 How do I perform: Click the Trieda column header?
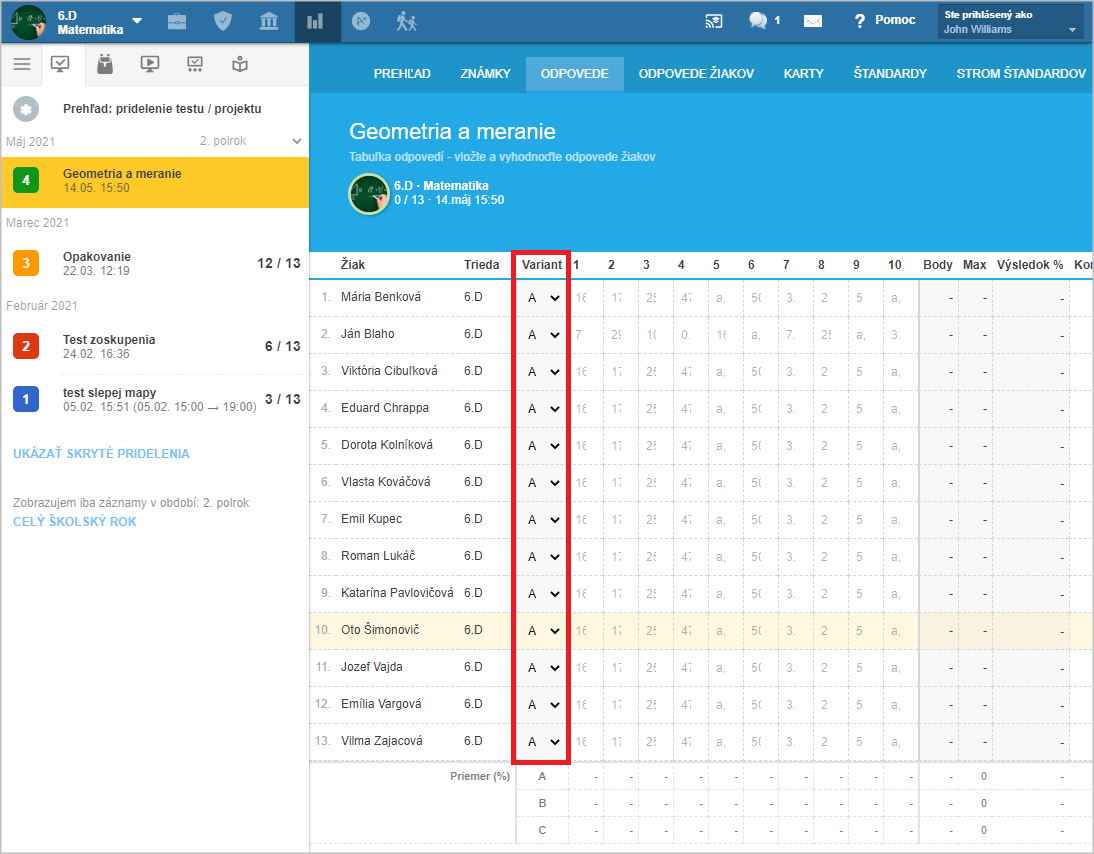click(x=481, y=264)
